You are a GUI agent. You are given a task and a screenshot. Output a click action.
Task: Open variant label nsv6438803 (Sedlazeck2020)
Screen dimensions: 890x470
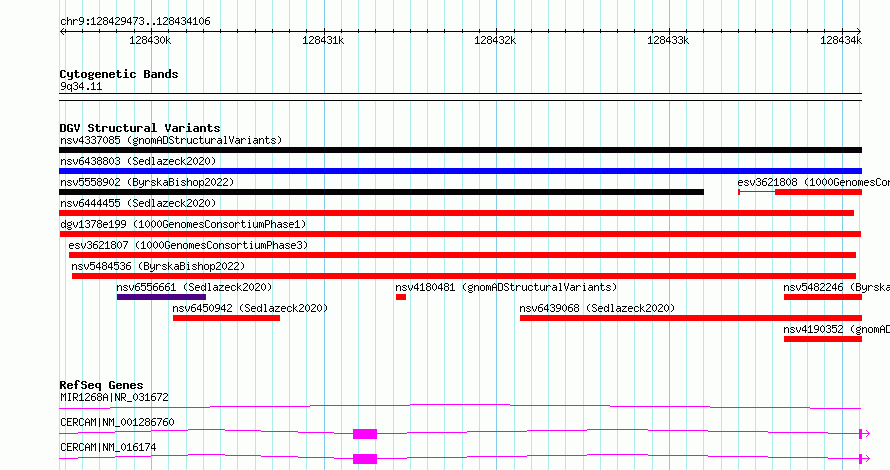coord(138,161)
